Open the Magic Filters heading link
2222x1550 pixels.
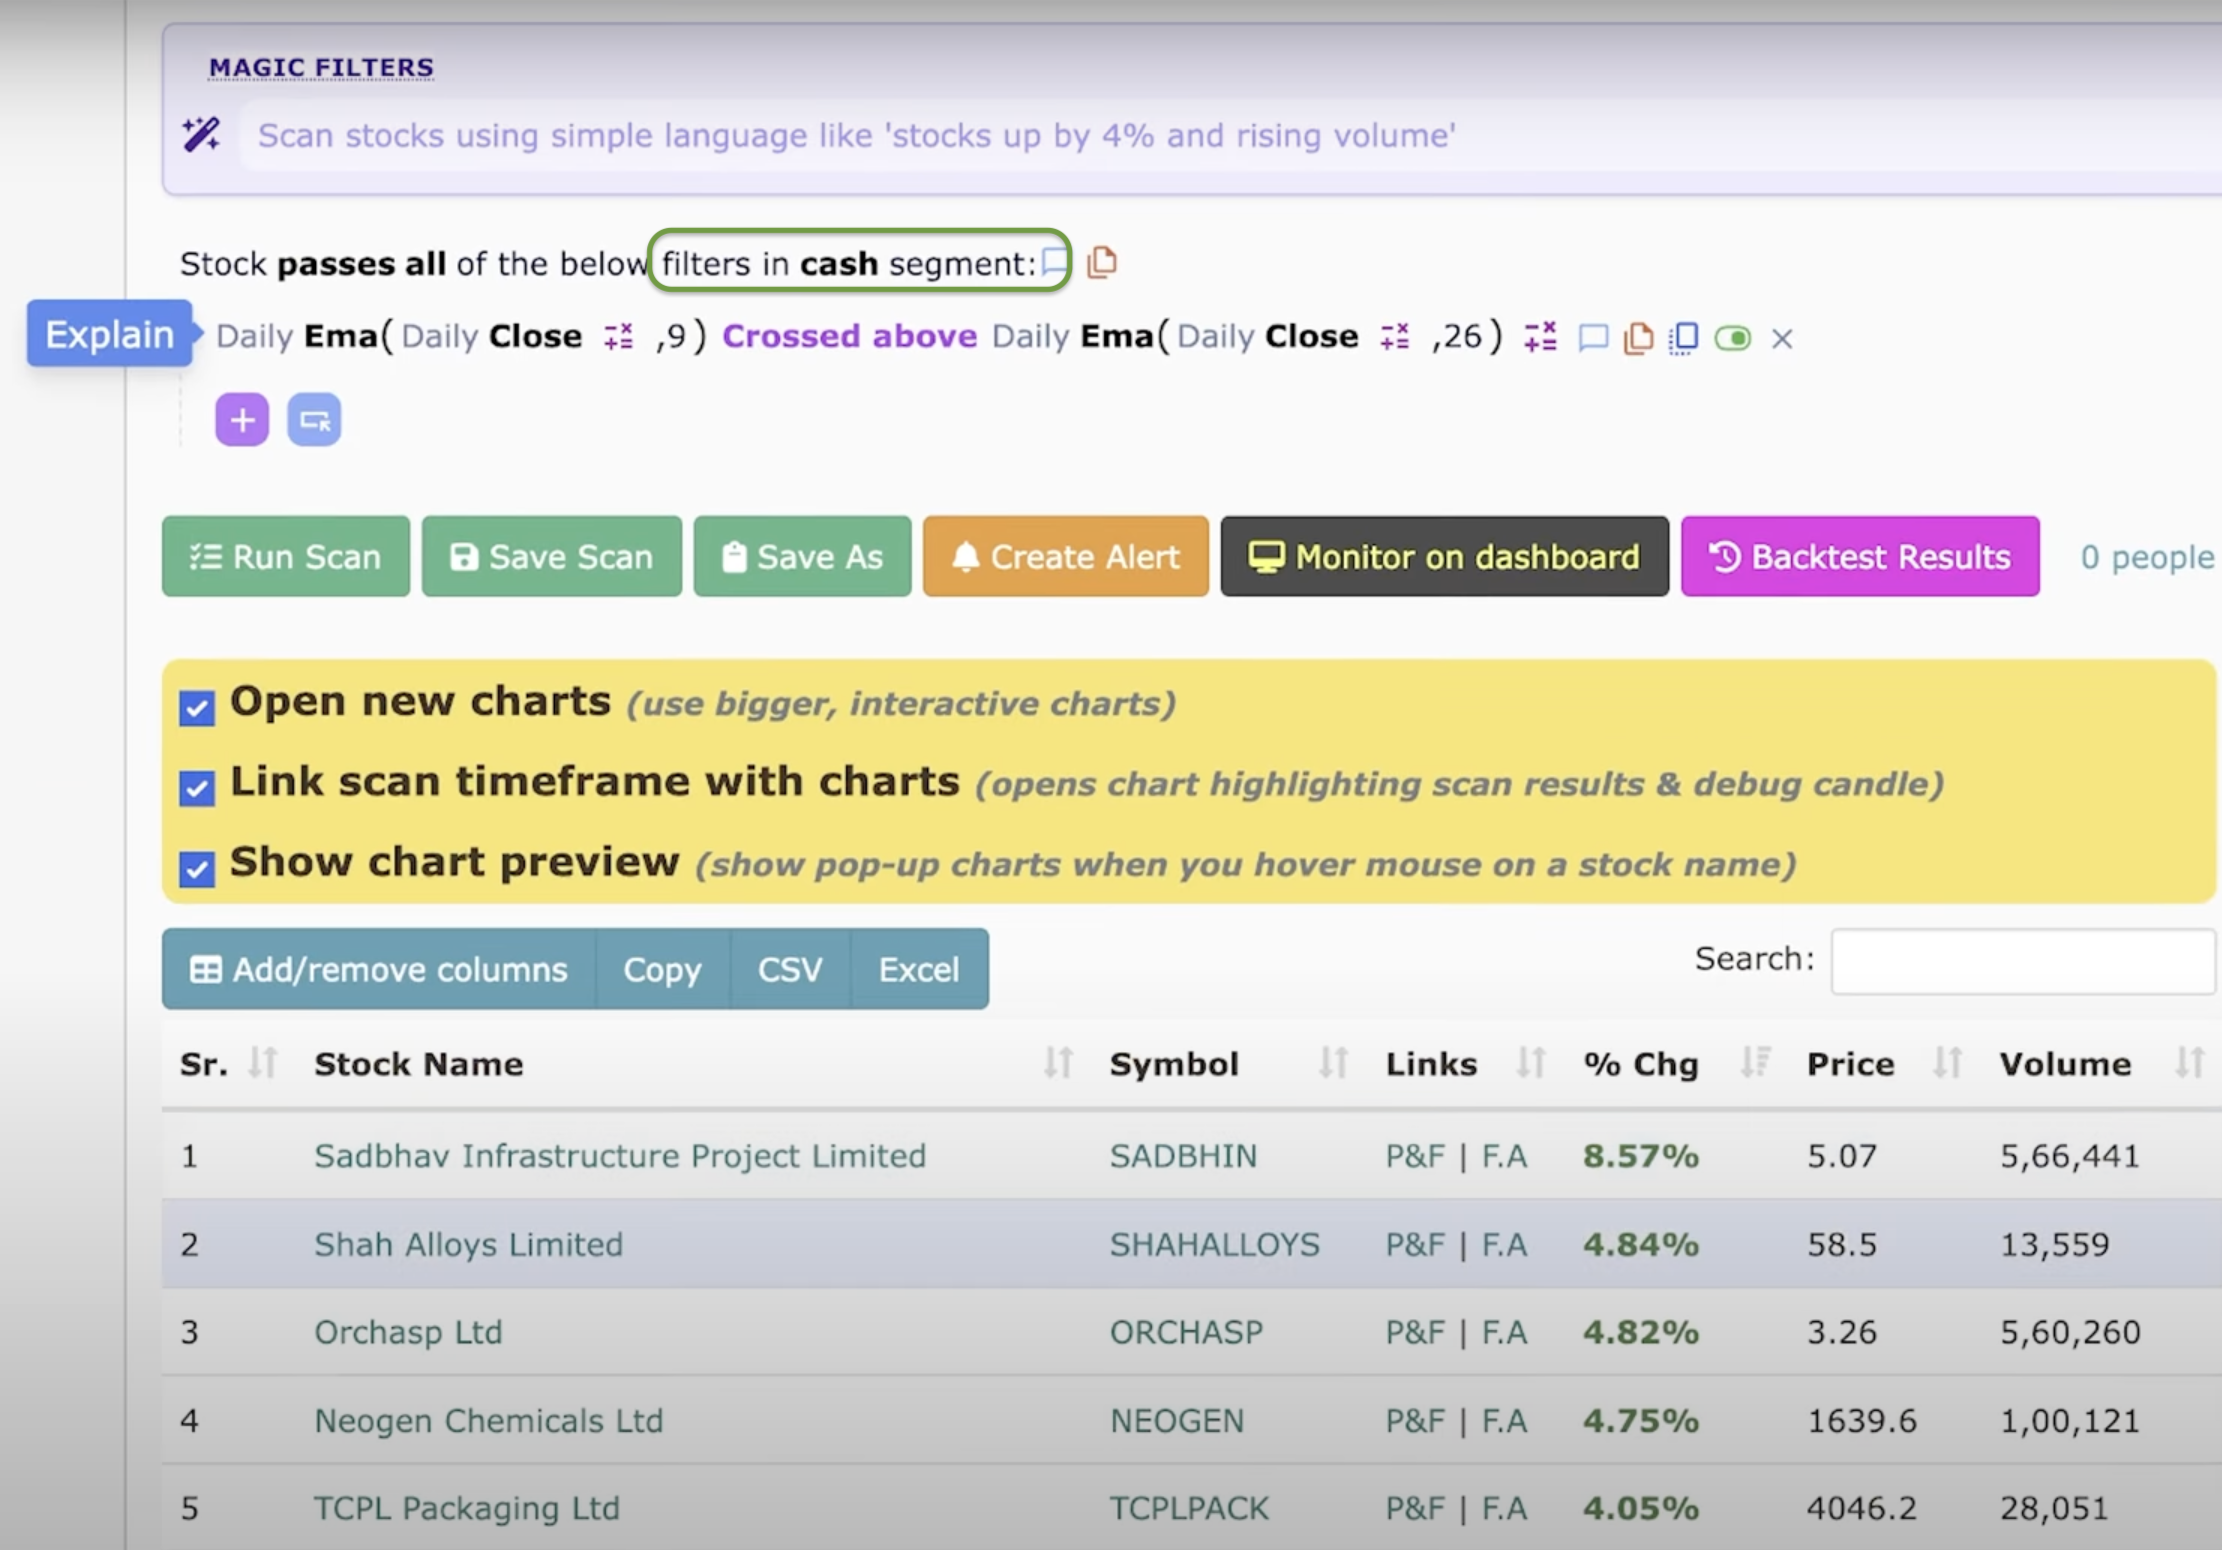[321, 67]
